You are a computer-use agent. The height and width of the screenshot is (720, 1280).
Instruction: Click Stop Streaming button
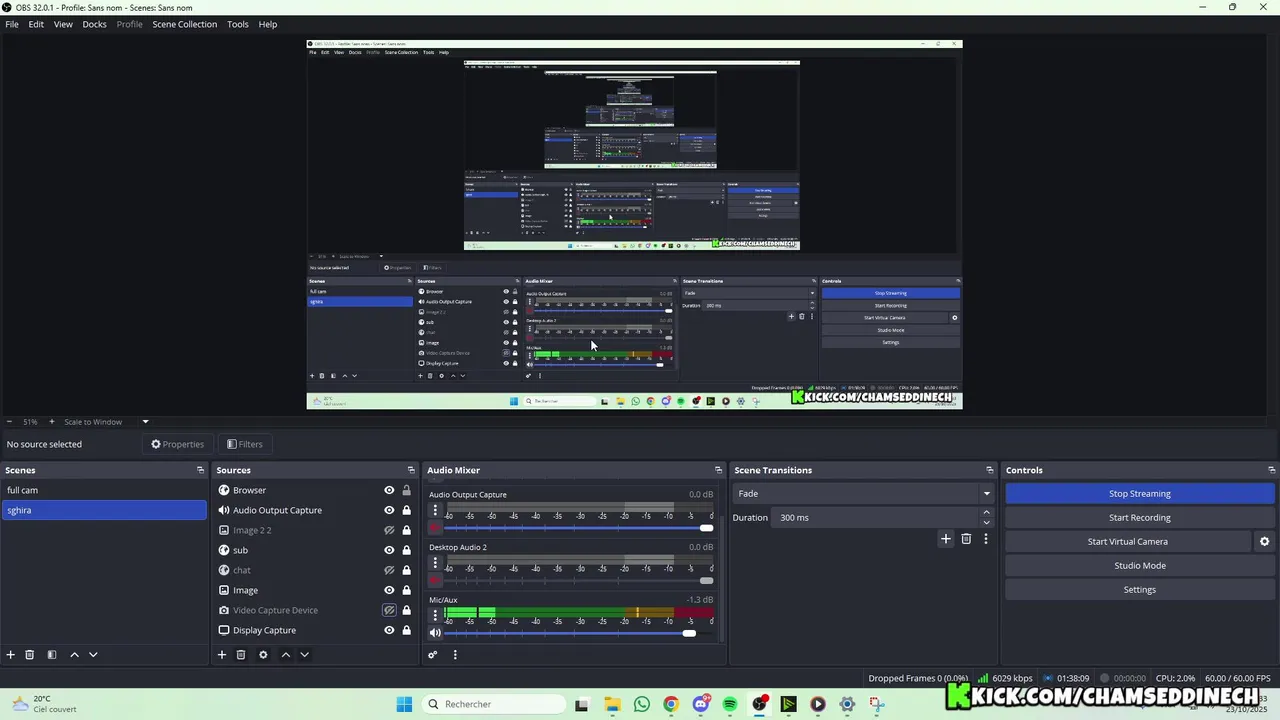point(1139,493)
